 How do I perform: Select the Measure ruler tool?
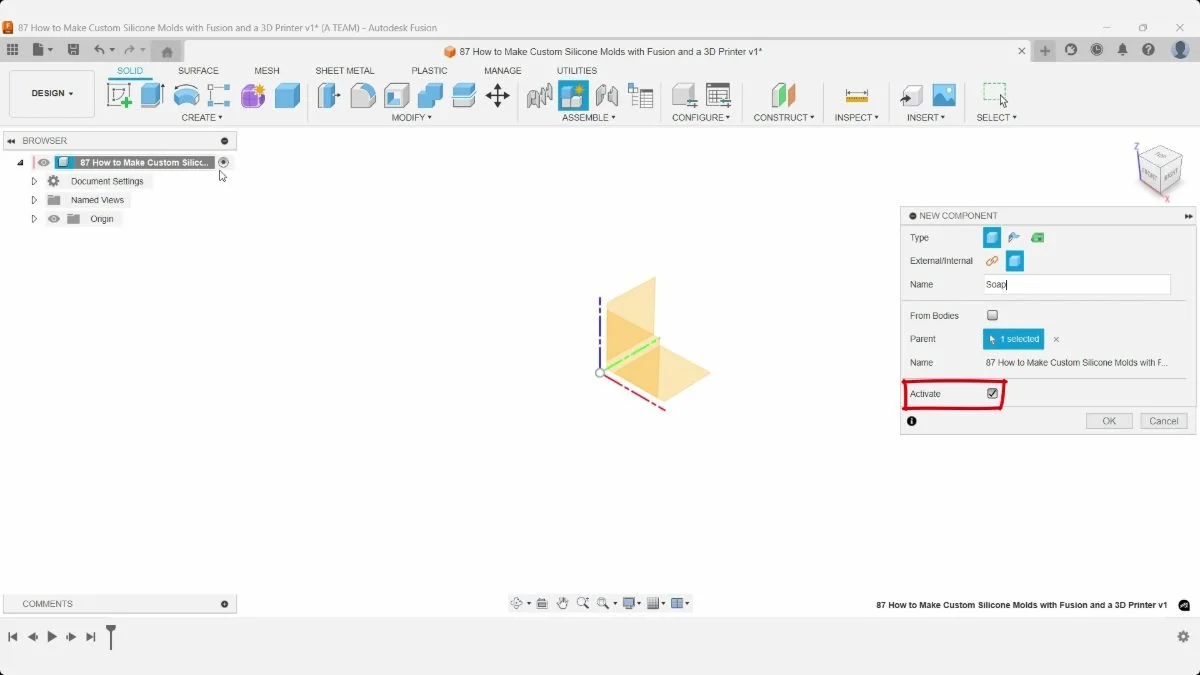click(856, 95)
